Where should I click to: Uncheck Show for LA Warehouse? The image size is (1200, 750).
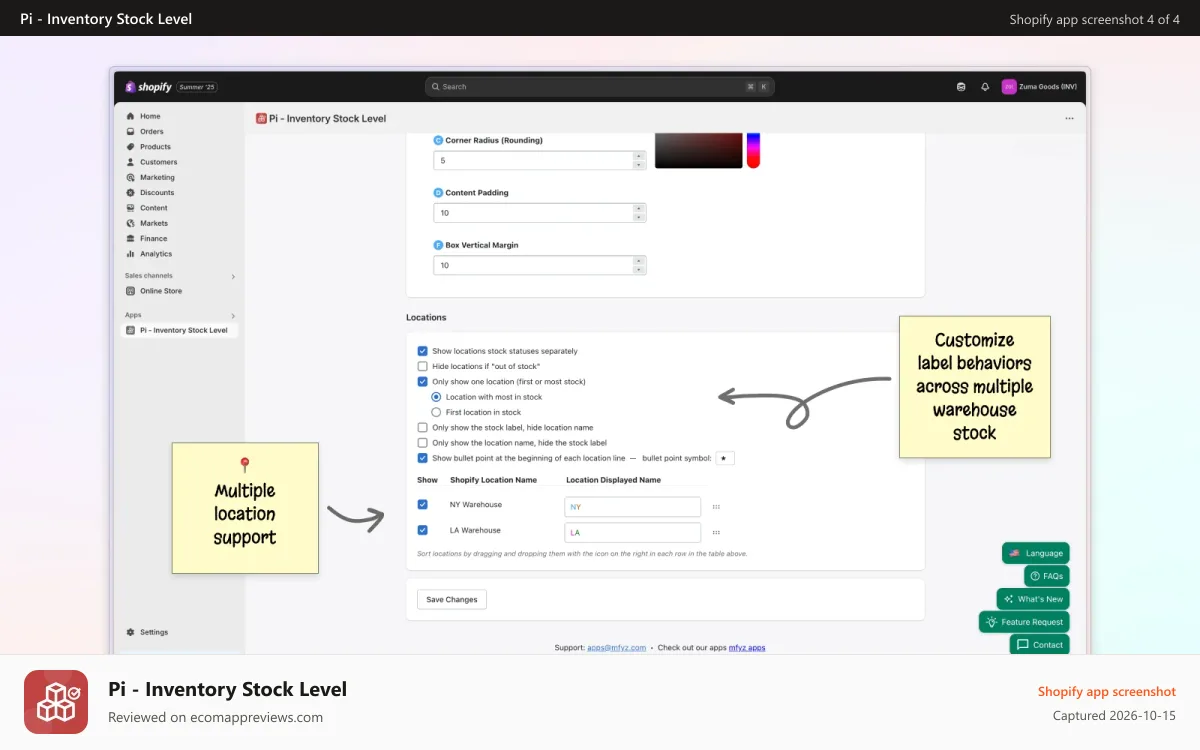click(x=422, y=530)
